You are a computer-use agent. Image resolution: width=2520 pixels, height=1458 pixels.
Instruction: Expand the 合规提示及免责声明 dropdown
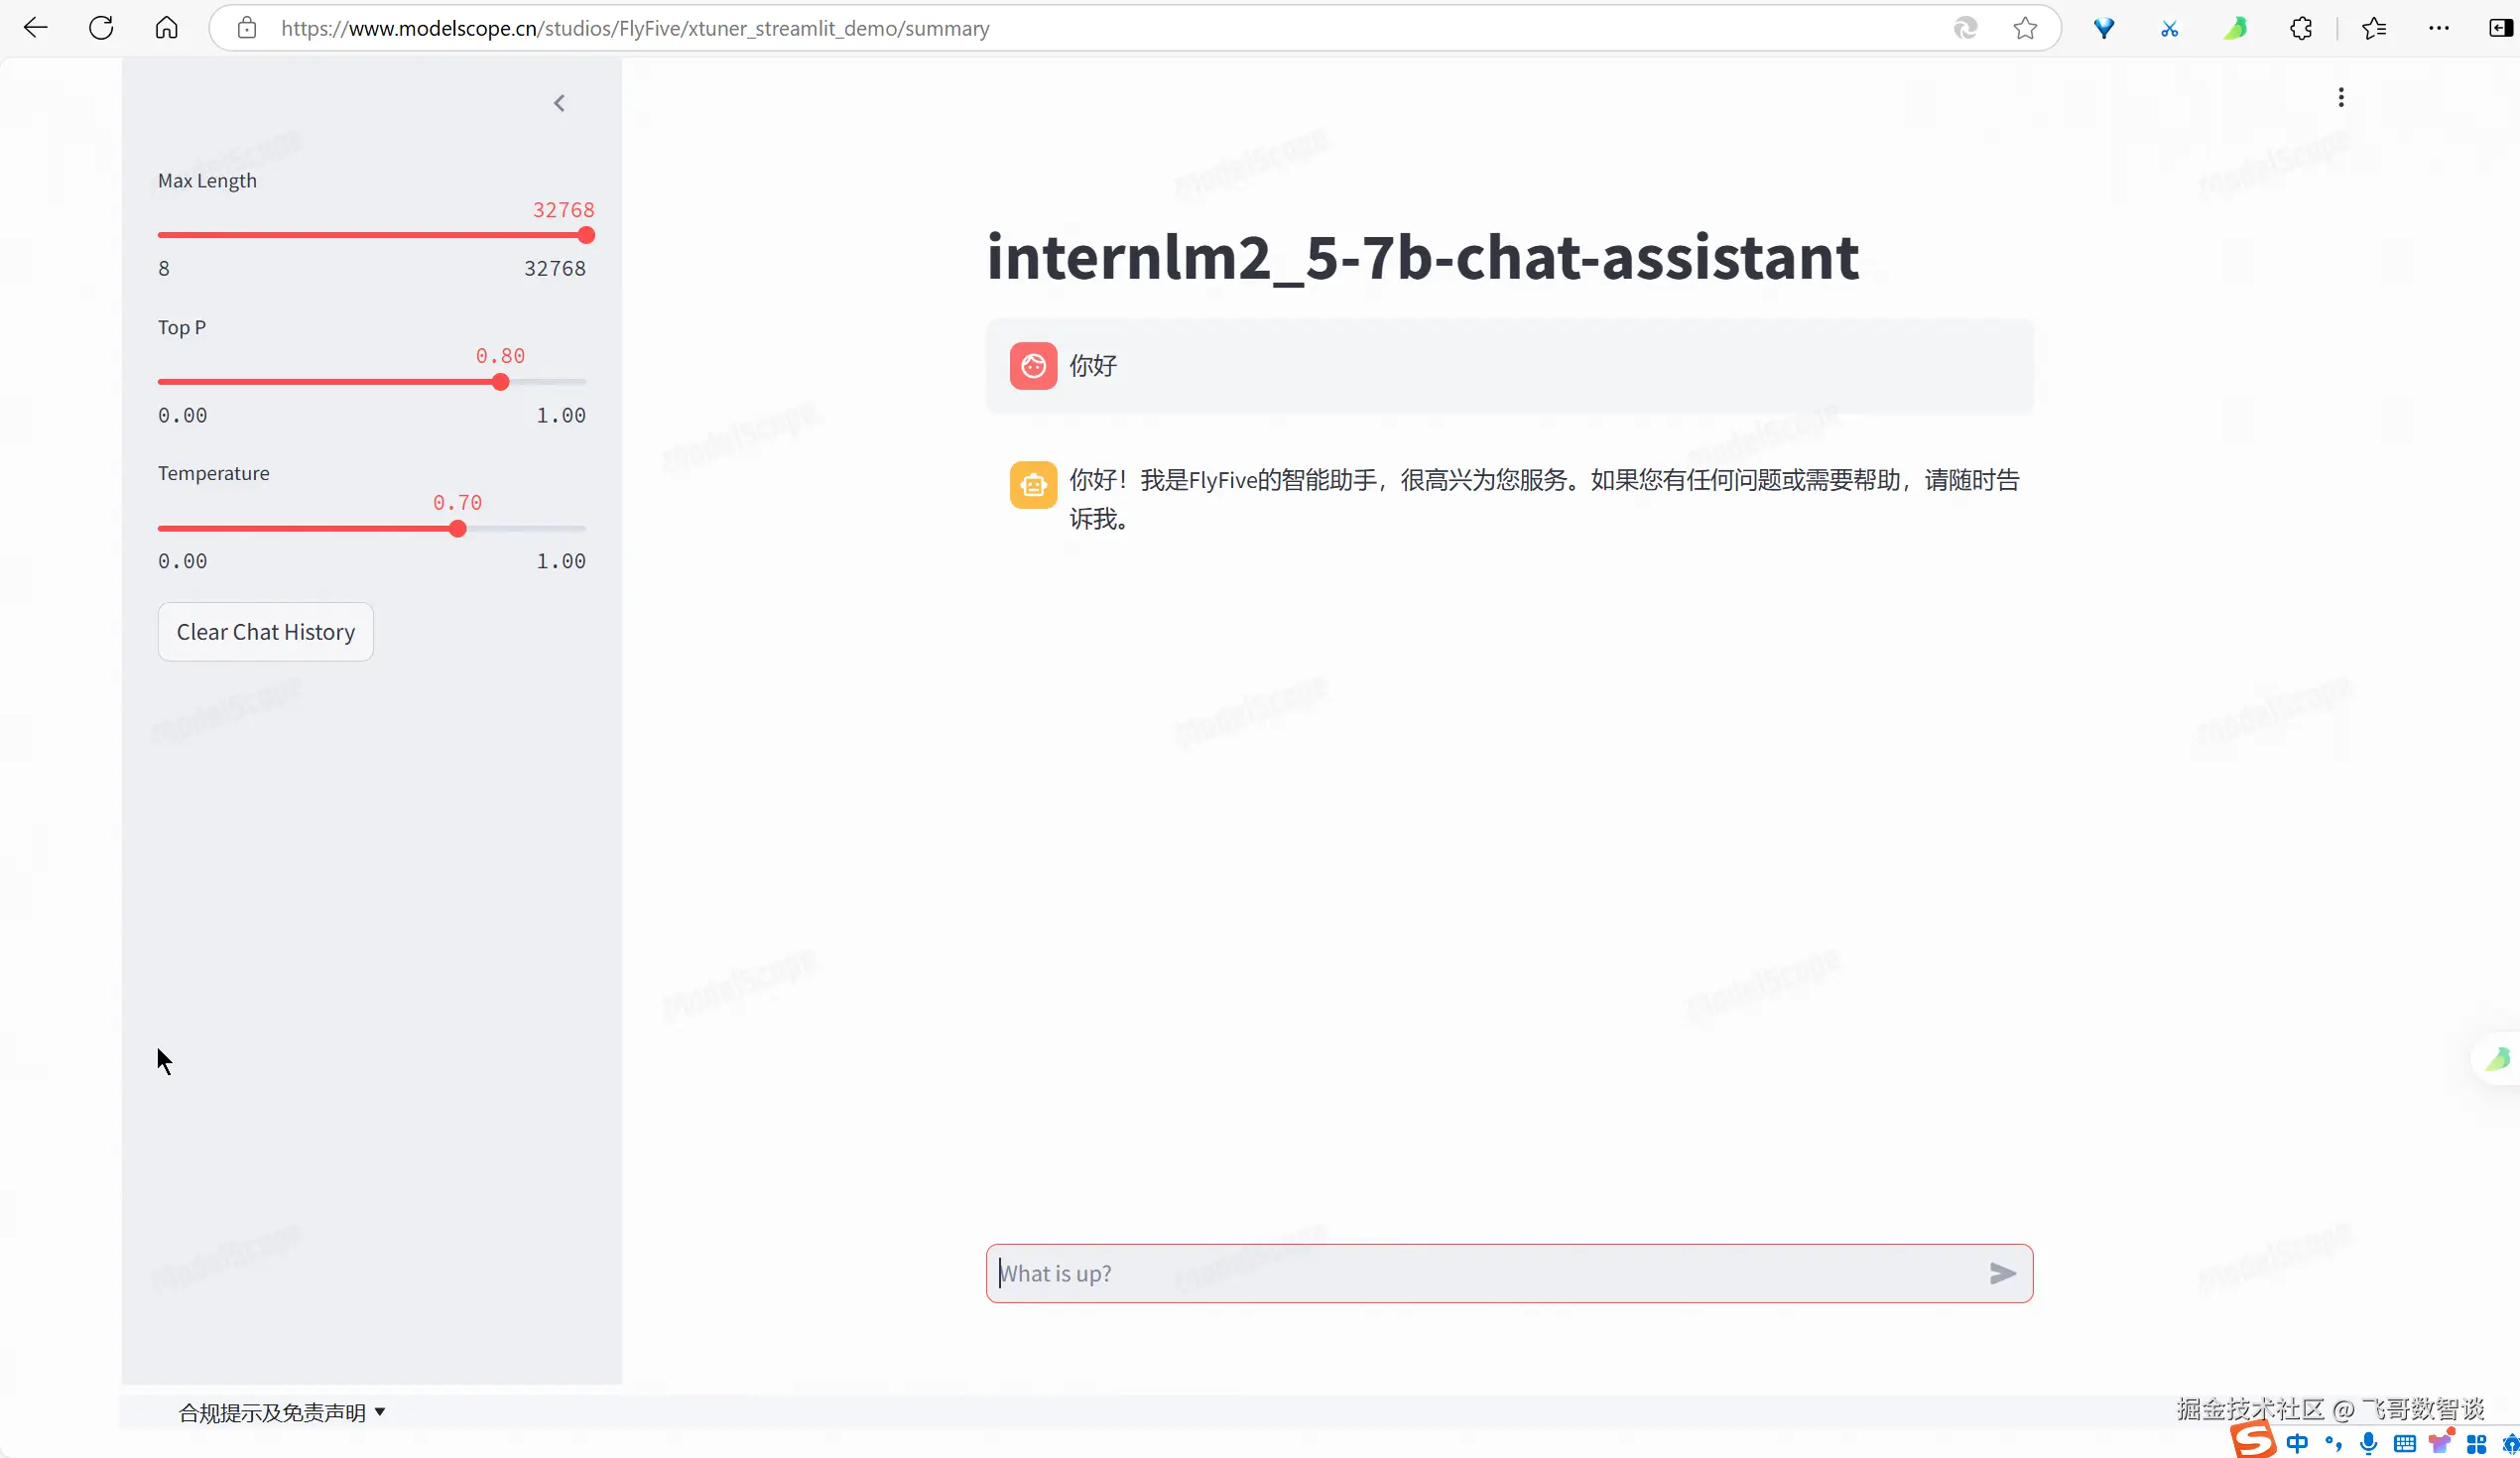click(281, 1412)
